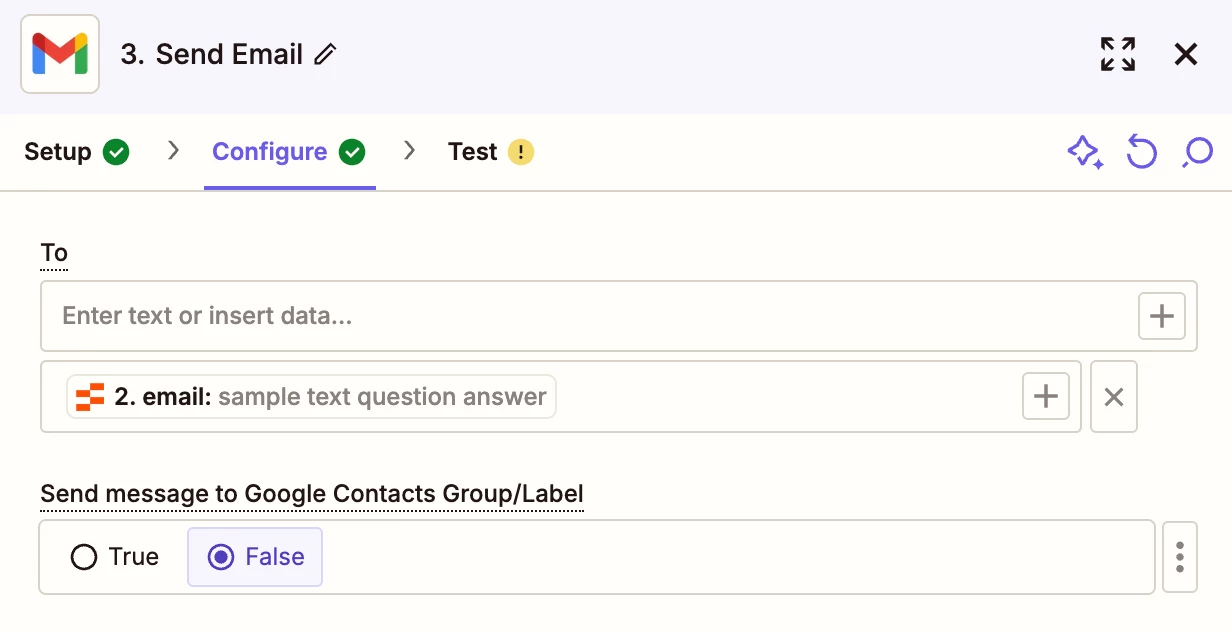
Task: Click the '2. email' mapped data pill
Action: pos(311,397)
